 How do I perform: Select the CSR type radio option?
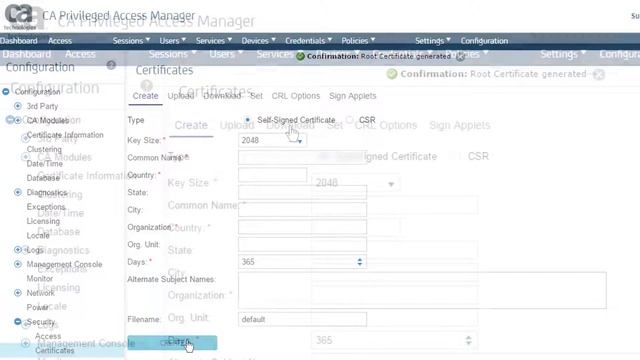[x=349, y=120]
